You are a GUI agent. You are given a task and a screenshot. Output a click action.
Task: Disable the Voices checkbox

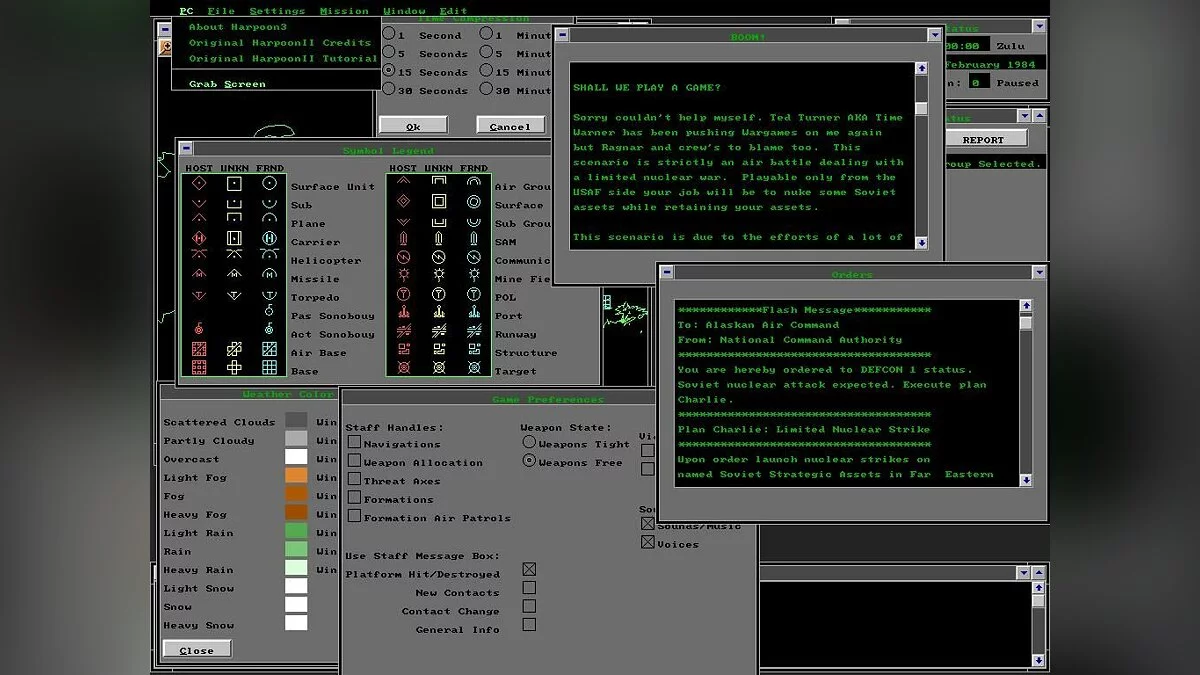(648, 543)
